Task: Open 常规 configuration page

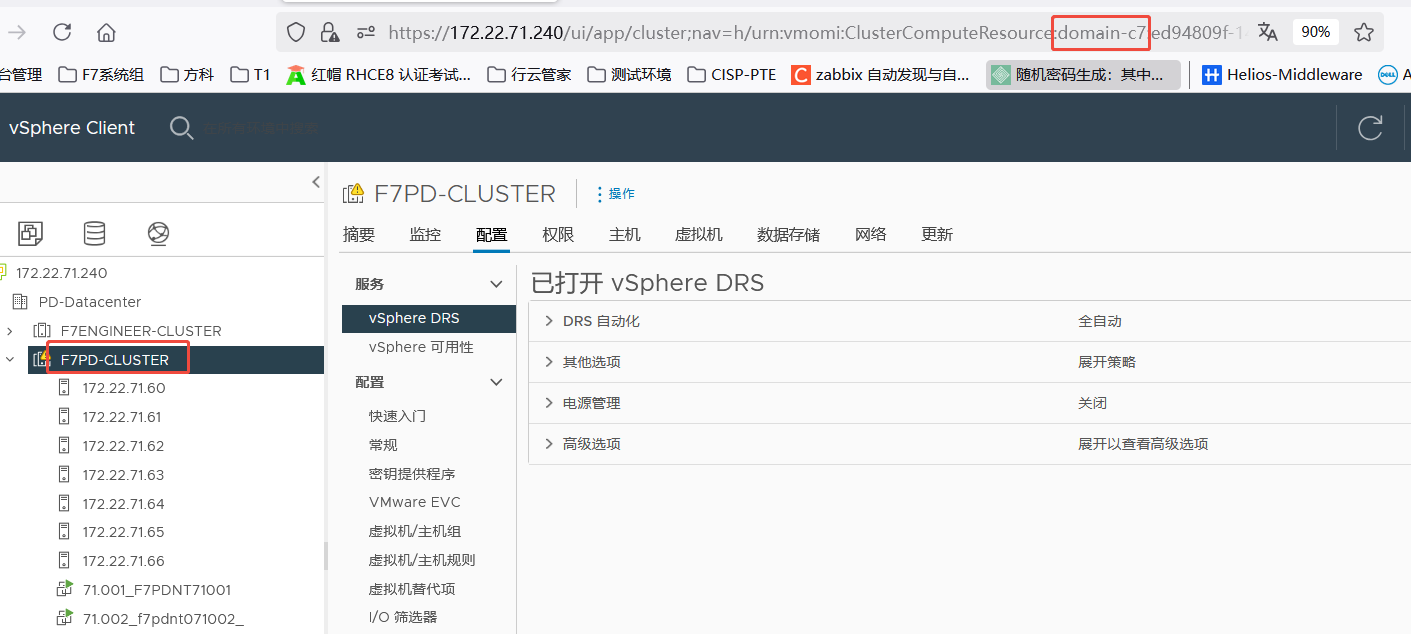Action: [383, 445]
